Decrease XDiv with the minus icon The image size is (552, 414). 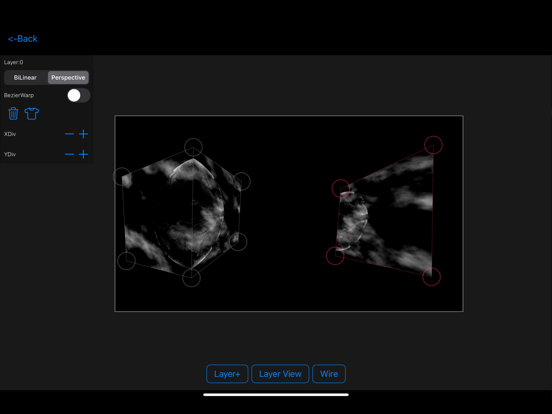coord(69,134)
